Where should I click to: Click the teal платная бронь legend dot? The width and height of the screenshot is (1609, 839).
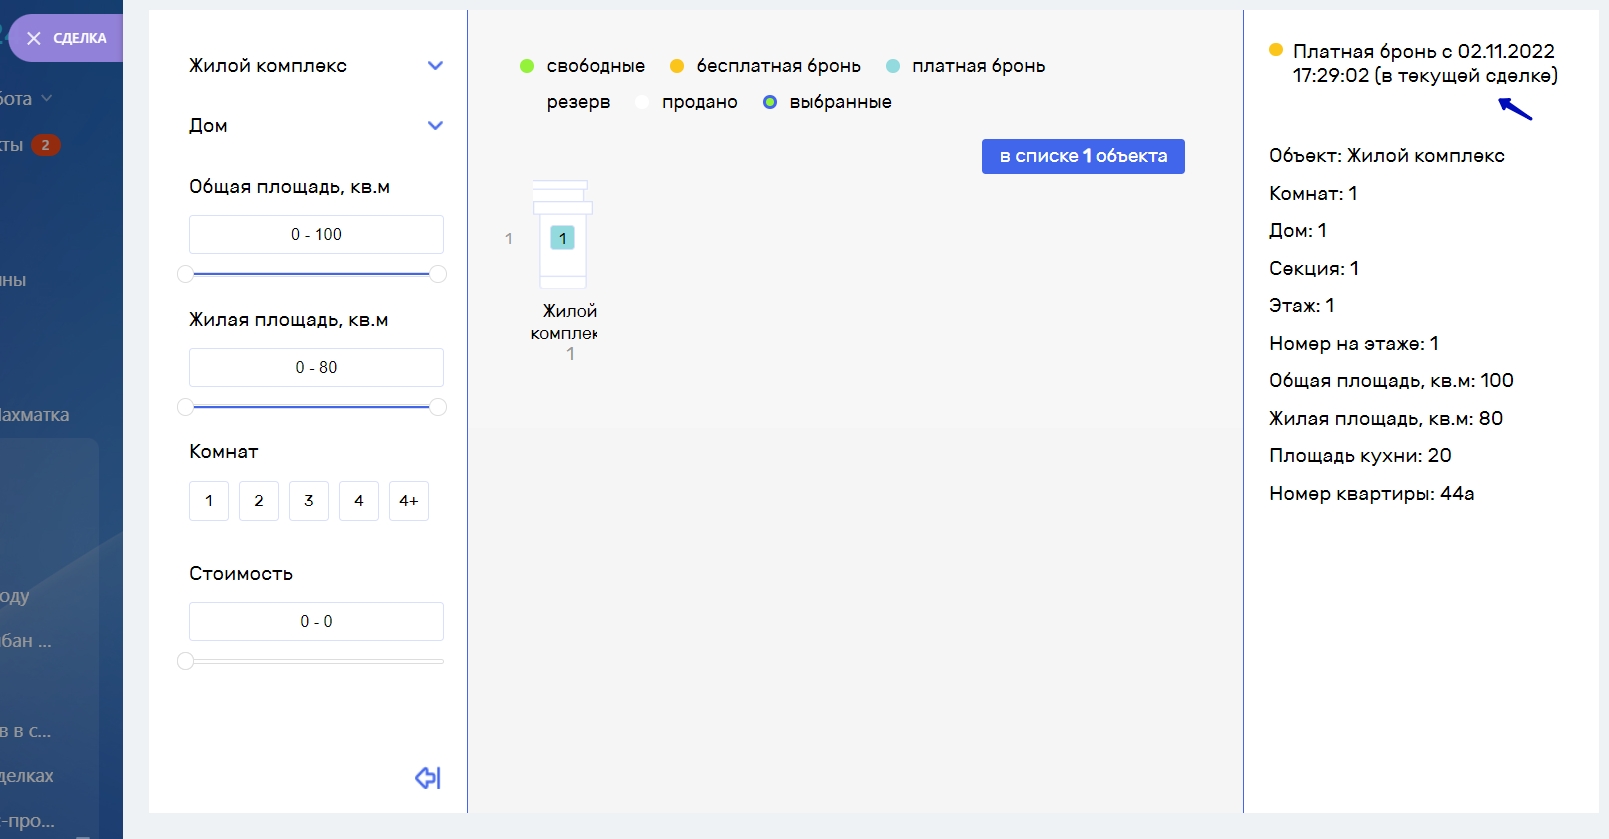(x=893, y=66)
